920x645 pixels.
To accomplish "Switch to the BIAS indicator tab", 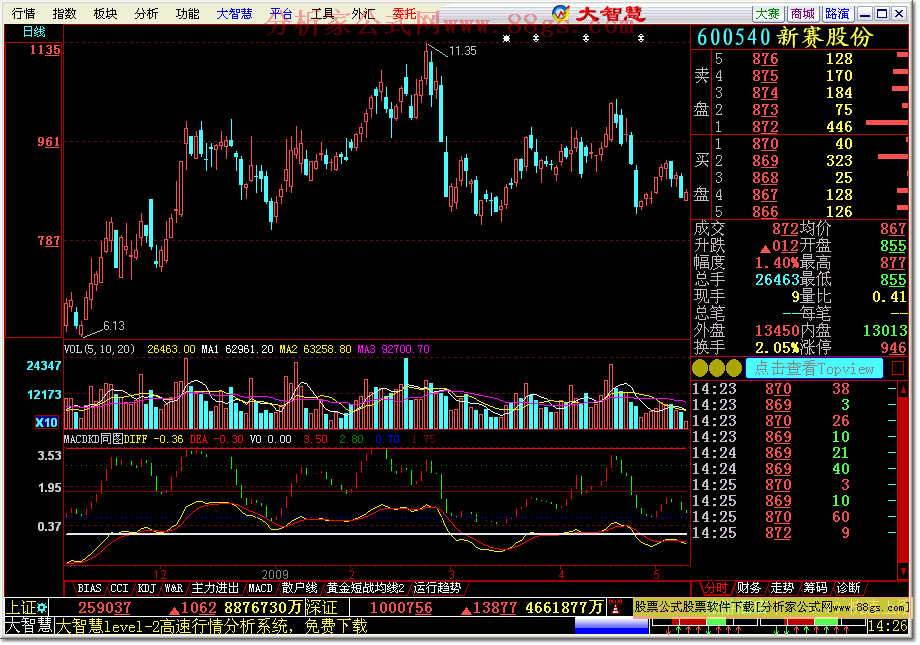I will (x=89, y=588).
